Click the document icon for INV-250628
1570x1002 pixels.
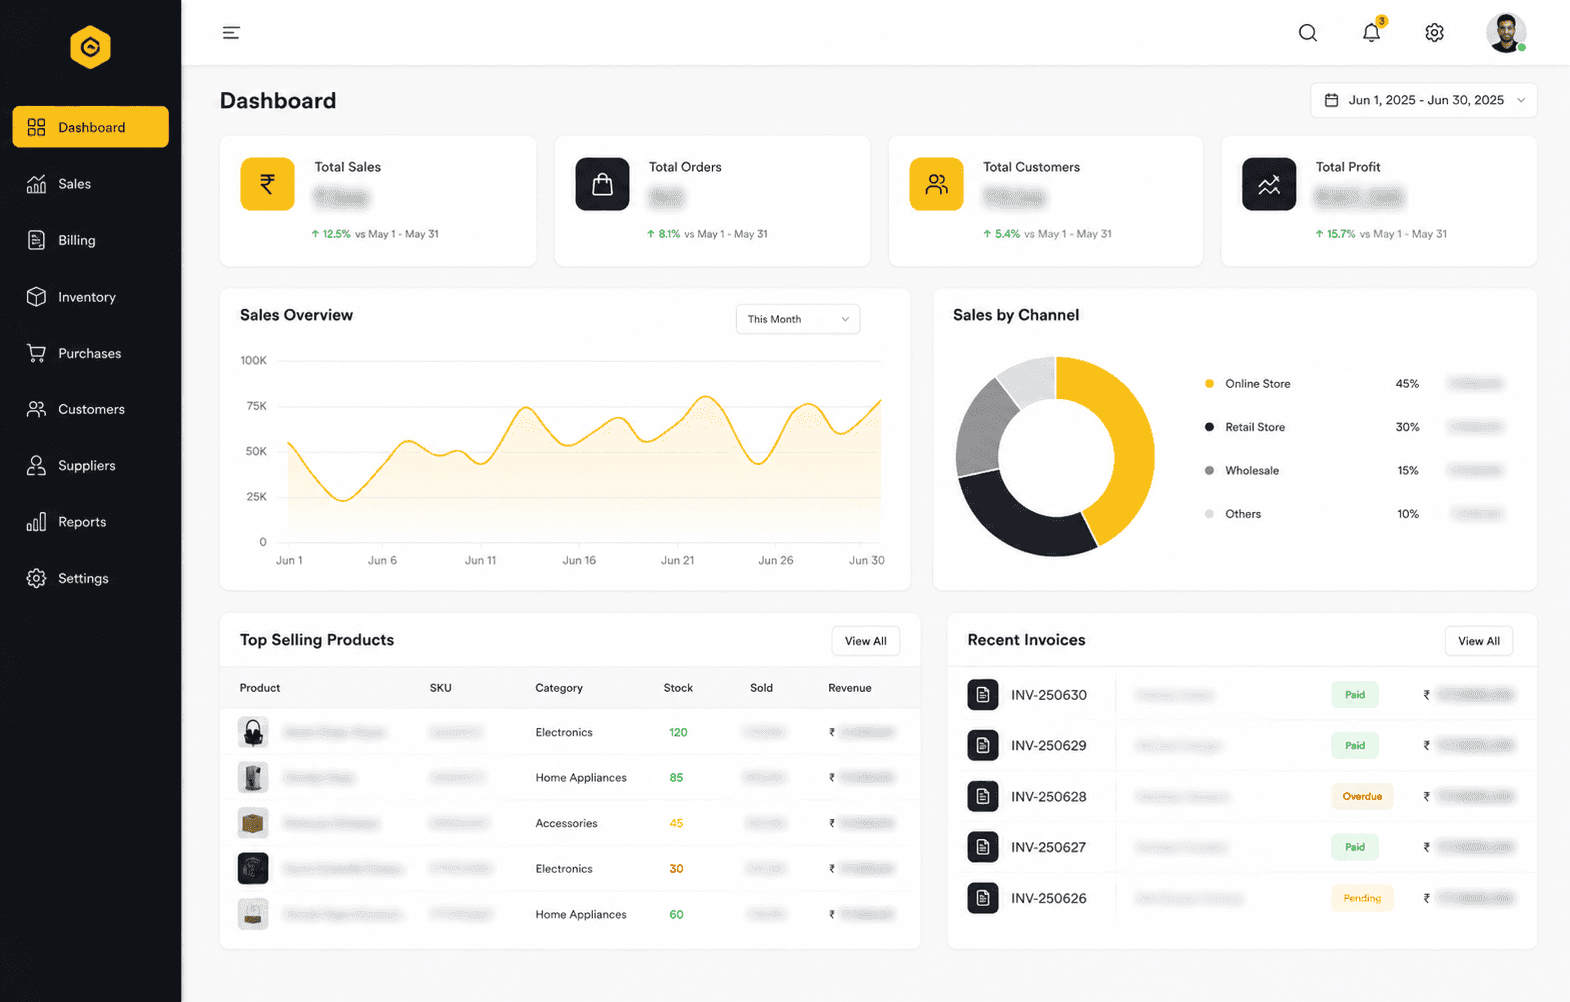983,796
